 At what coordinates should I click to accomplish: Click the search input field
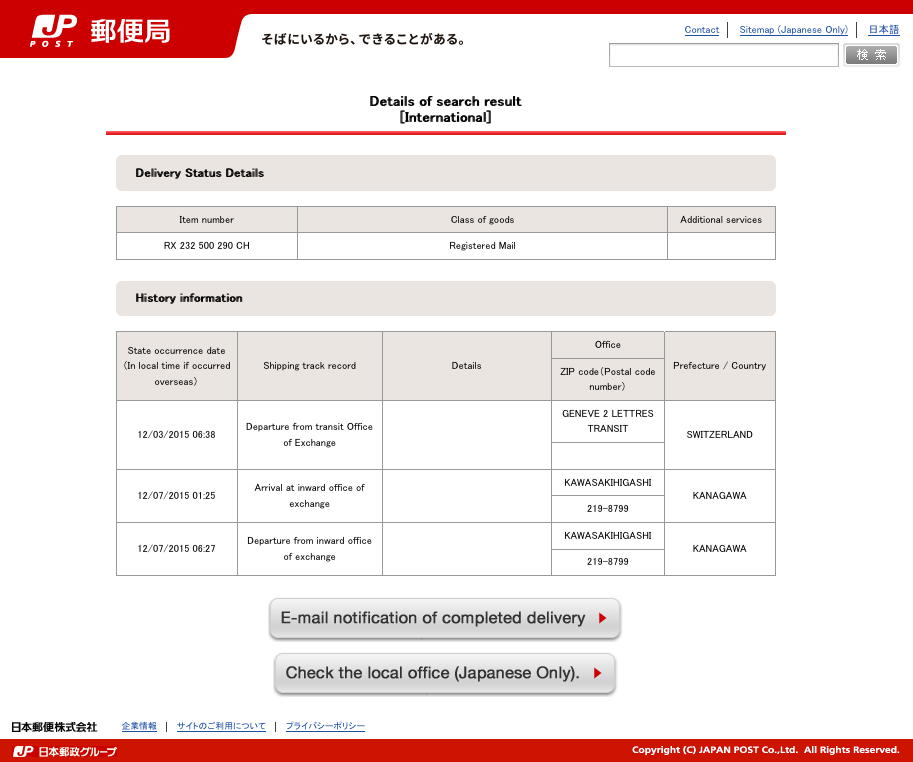click(723, 55)
